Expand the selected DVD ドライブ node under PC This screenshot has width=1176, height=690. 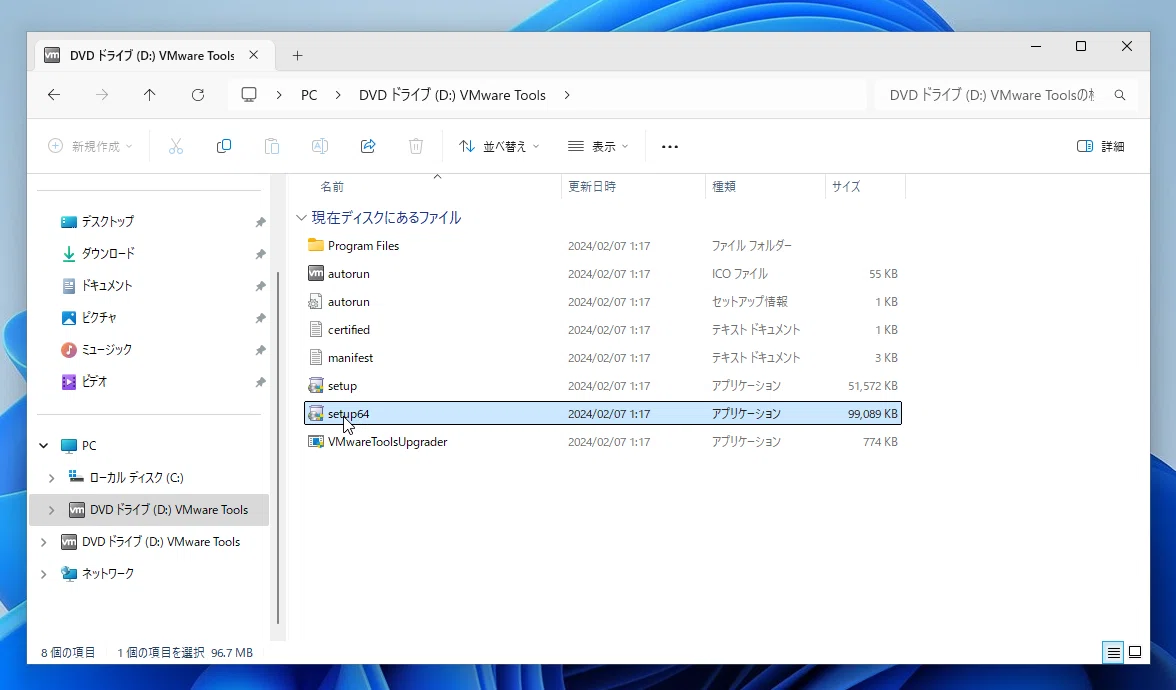click(x=51, y=510)
